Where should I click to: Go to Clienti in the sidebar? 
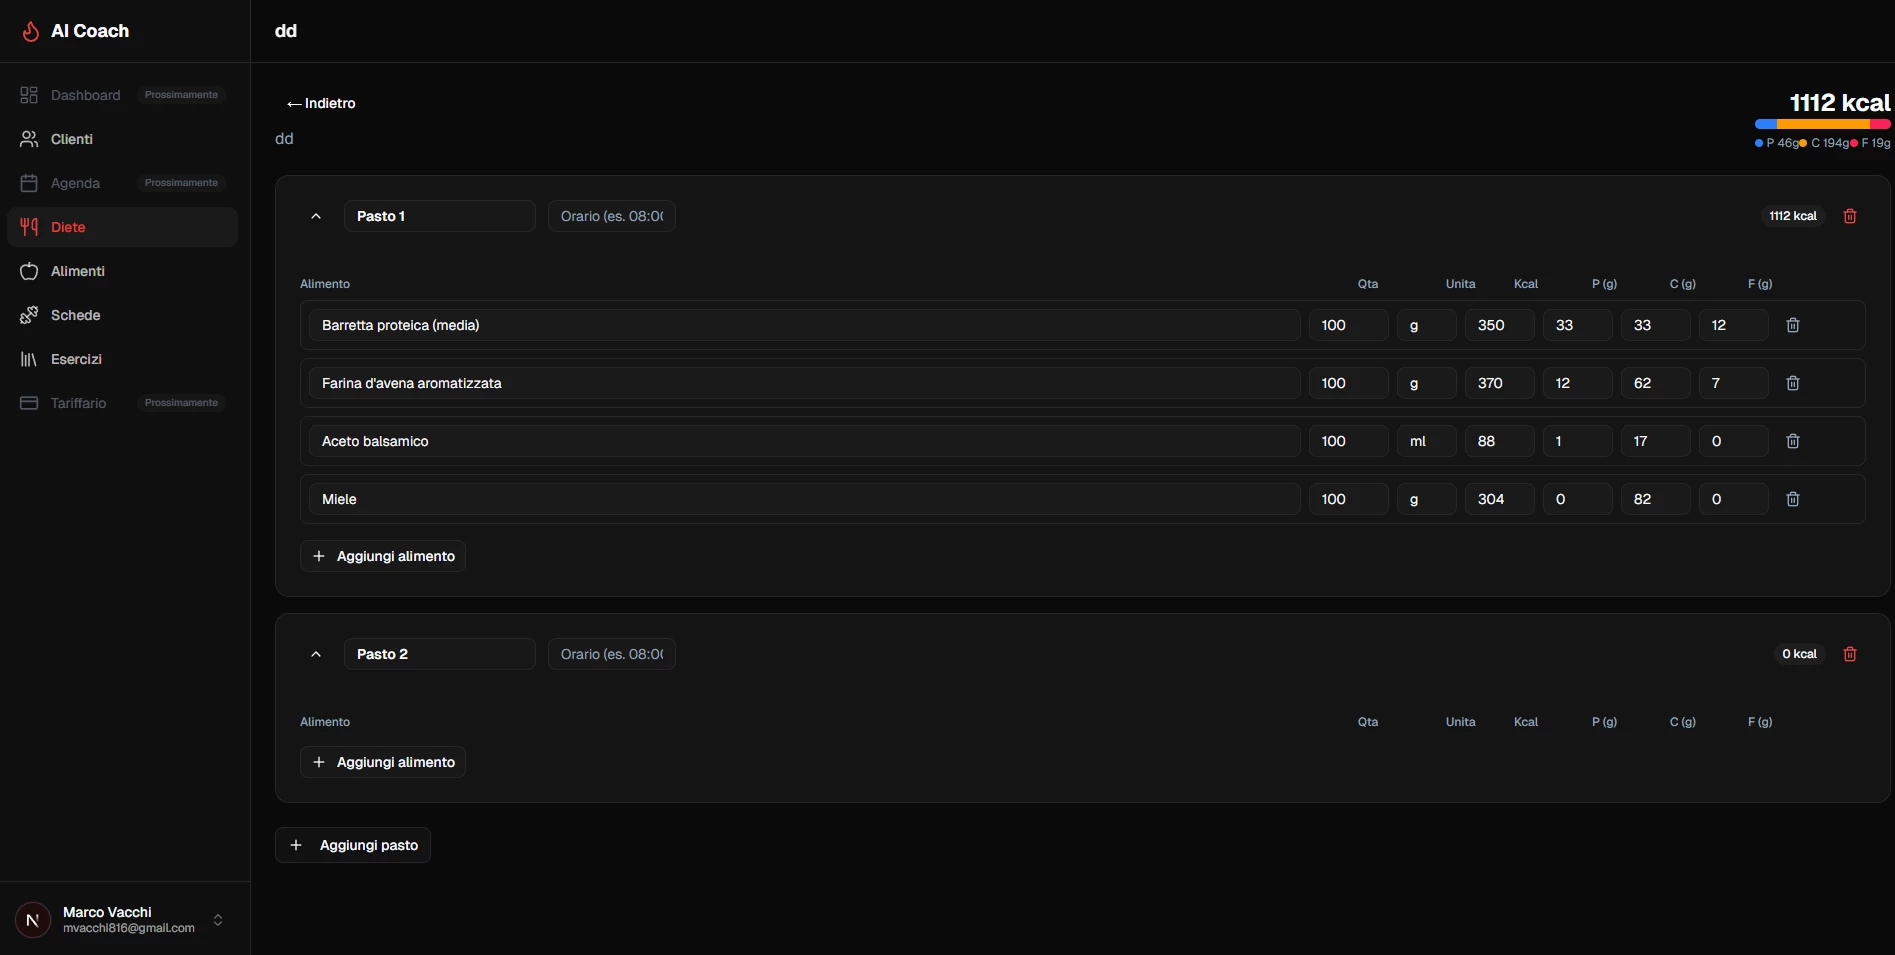pos(72,139)
